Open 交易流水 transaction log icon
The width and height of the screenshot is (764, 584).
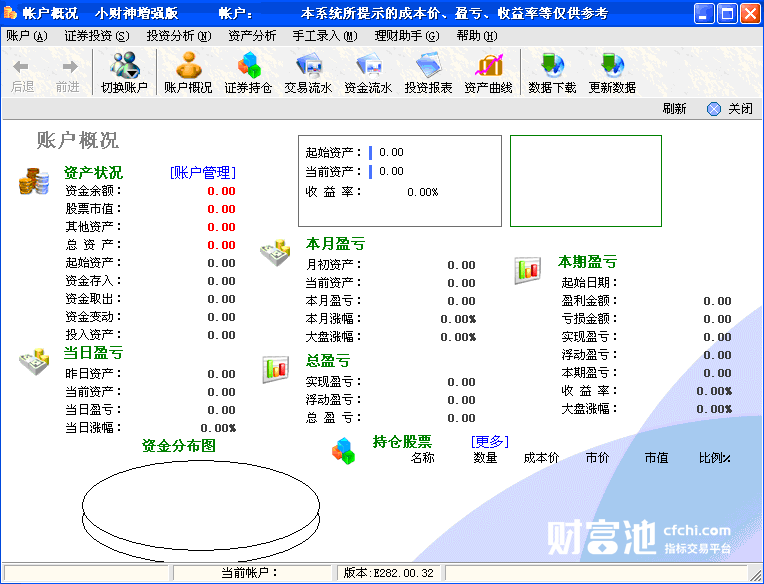point(309,65)
